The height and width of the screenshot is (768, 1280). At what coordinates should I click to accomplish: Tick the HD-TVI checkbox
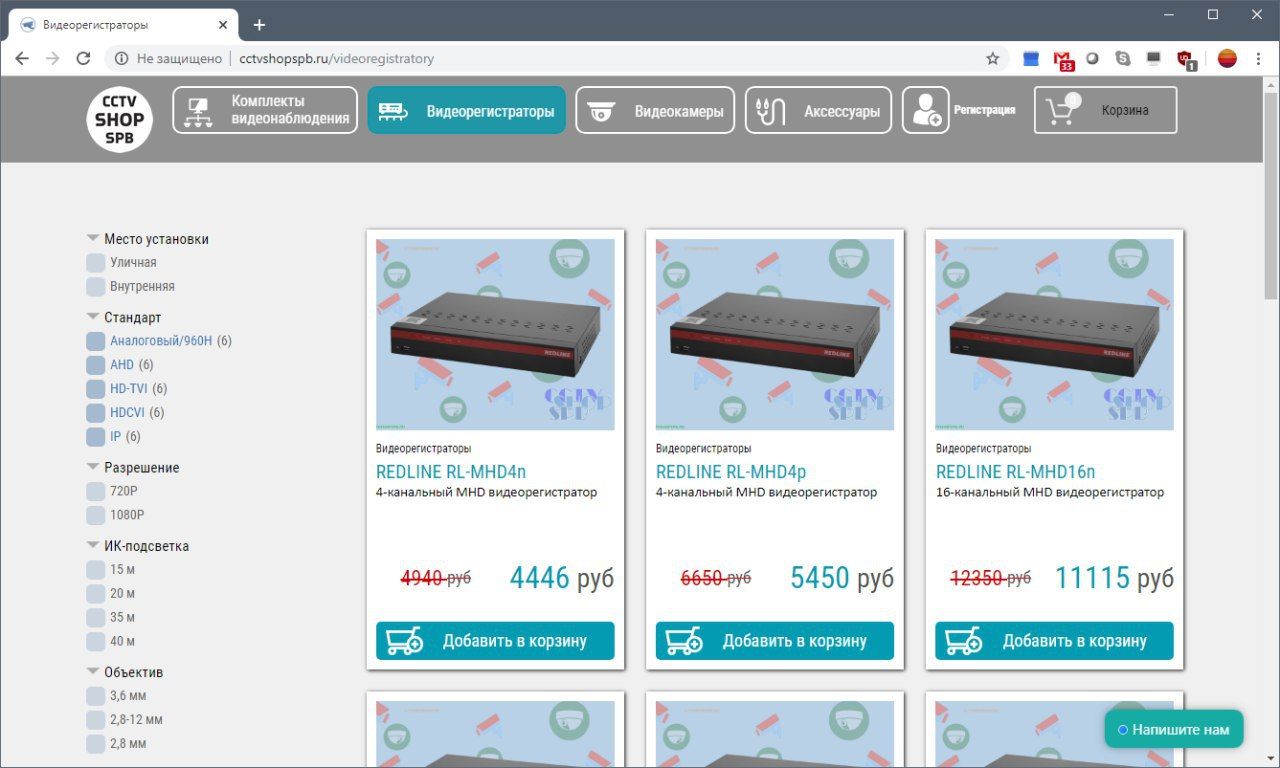(95, 389)
